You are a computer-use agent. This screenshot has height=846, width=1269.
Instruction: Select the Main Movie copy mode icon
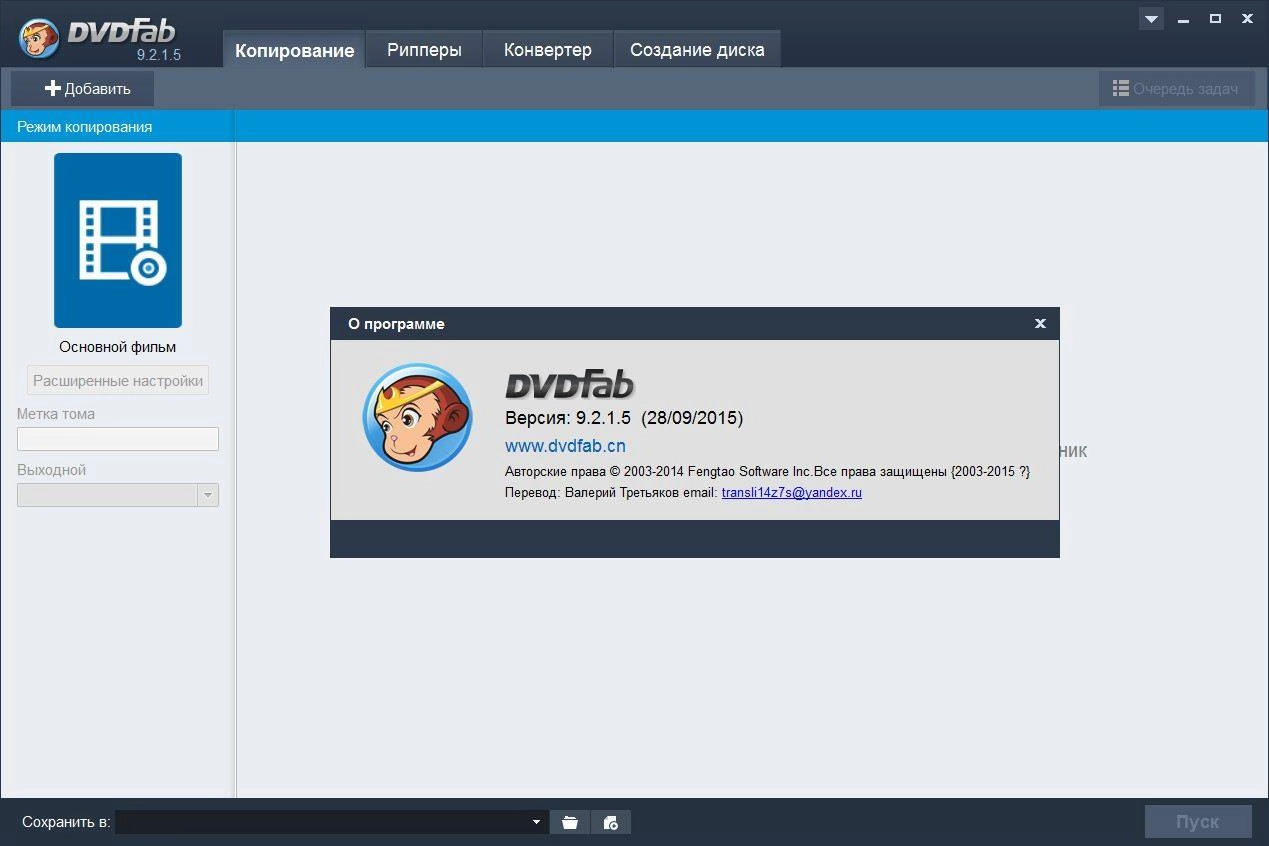point(118,240)
